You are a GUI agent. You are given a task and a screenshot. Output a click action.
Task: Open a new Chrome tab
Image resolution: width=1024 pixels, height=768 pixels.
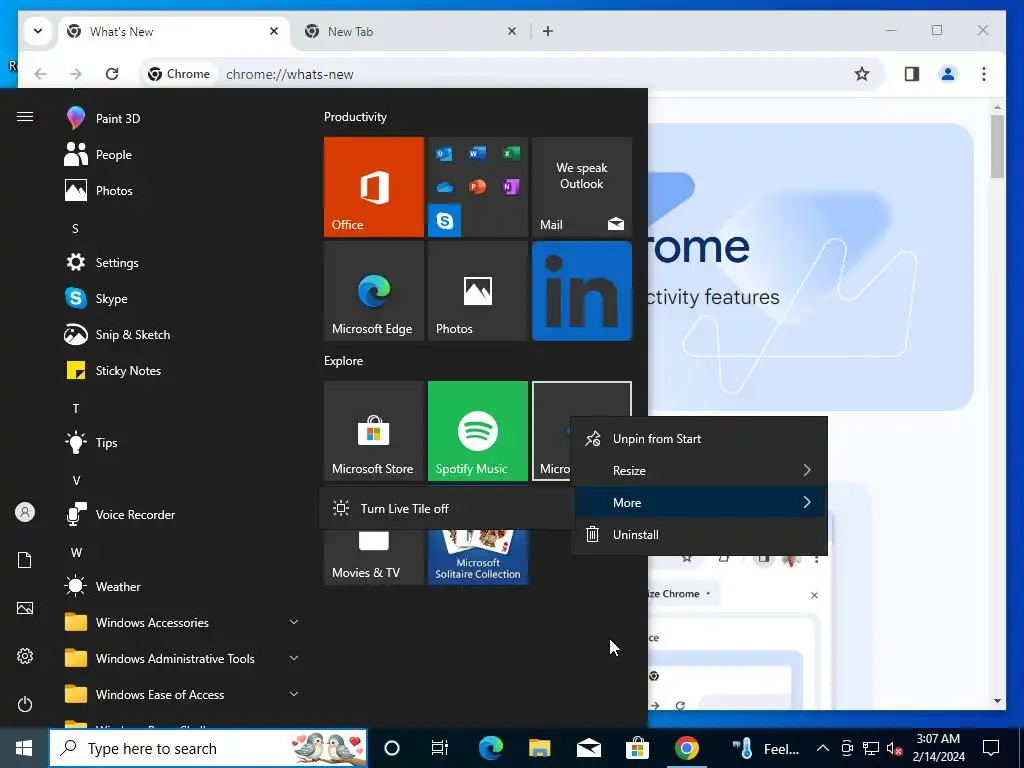[x=548, y=31]
